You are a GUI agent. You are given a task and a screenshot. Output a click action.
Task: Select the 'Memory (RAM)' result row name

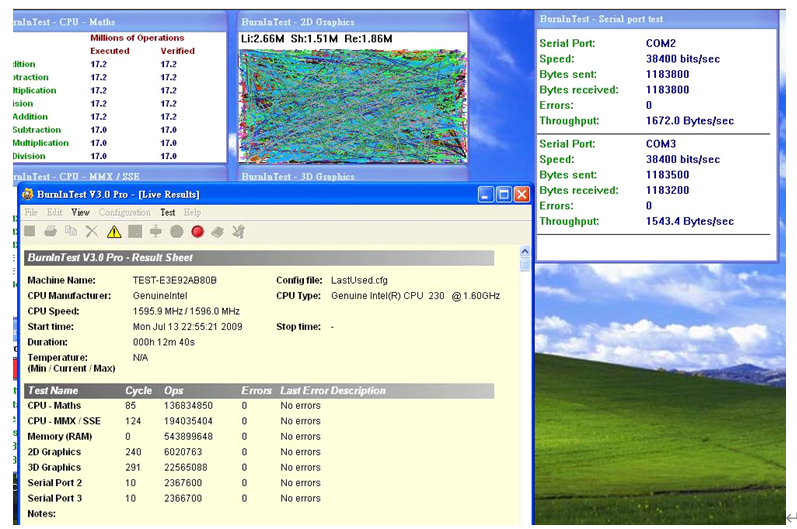[x=59, y=437]
